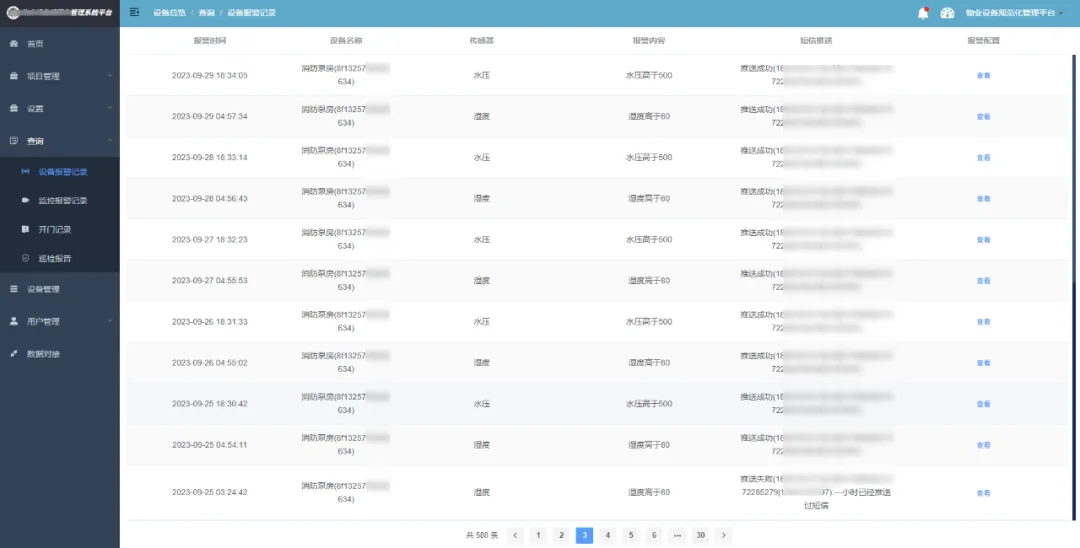Click 消防泵房 device name in 2023-09-28 18:33:14 row

346,158
